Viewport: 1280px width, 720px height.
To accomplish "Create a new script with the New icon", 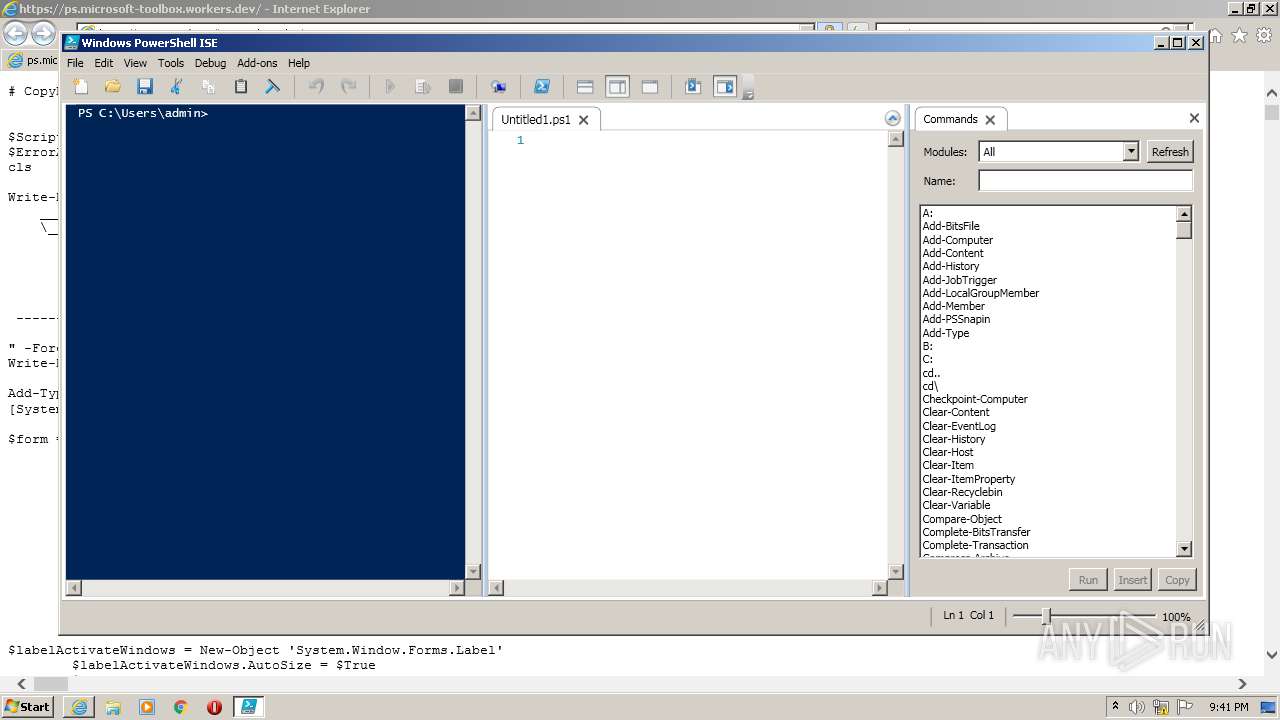I will click(81, 87).
